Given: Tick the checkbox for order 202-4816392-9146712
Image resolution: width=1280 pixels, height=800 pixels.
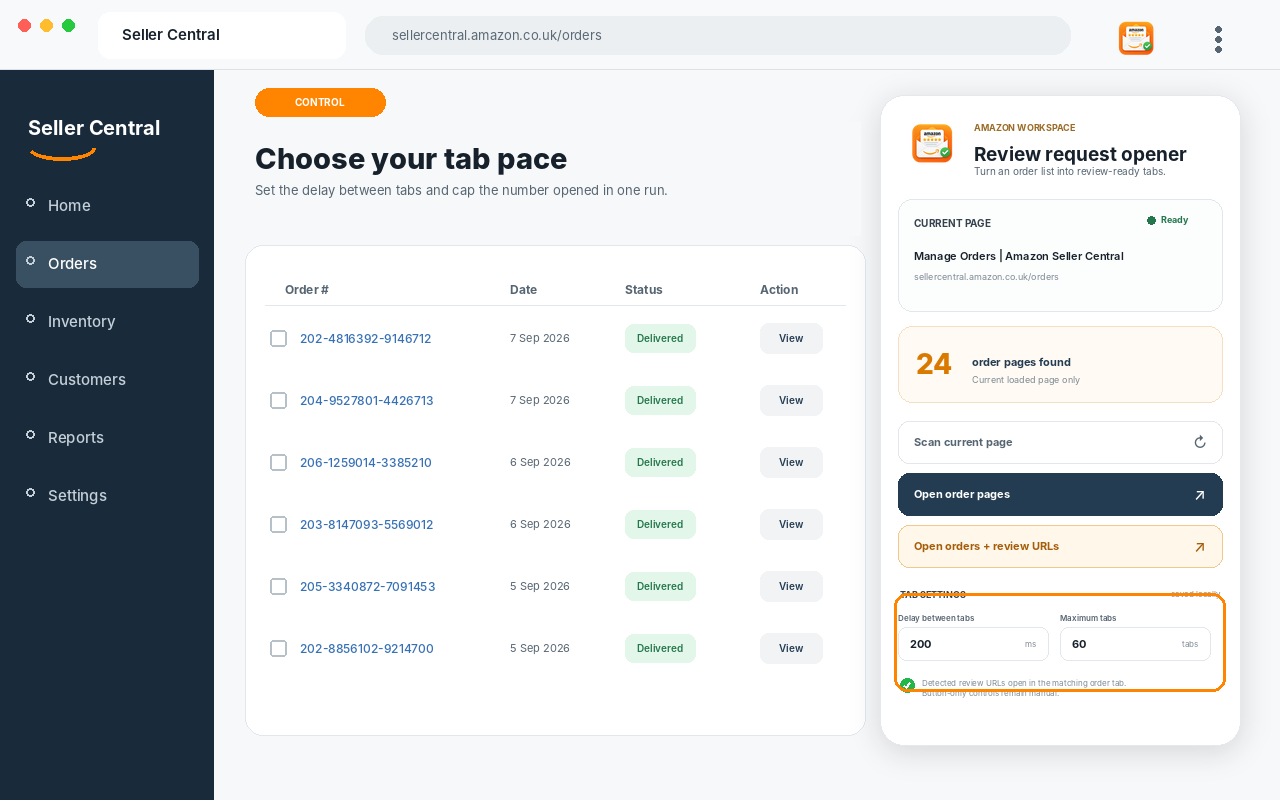Looking at the screenshot, I should 279,339.
